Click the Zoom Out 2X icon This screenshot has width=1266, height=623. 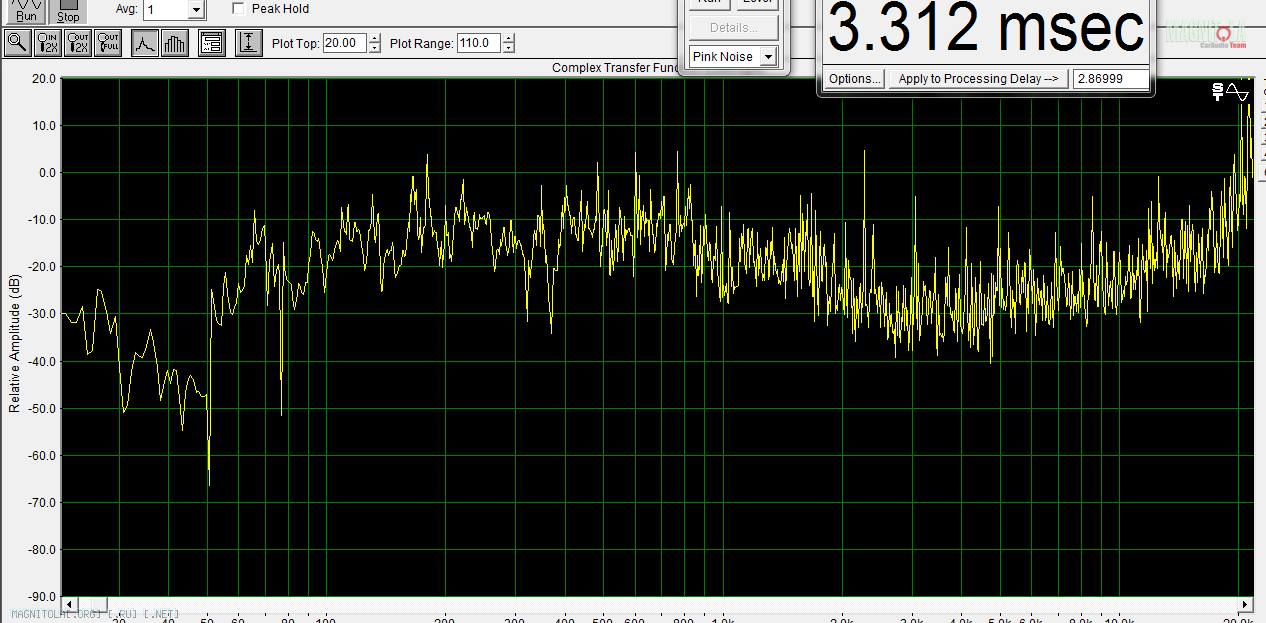pos(78,42)
